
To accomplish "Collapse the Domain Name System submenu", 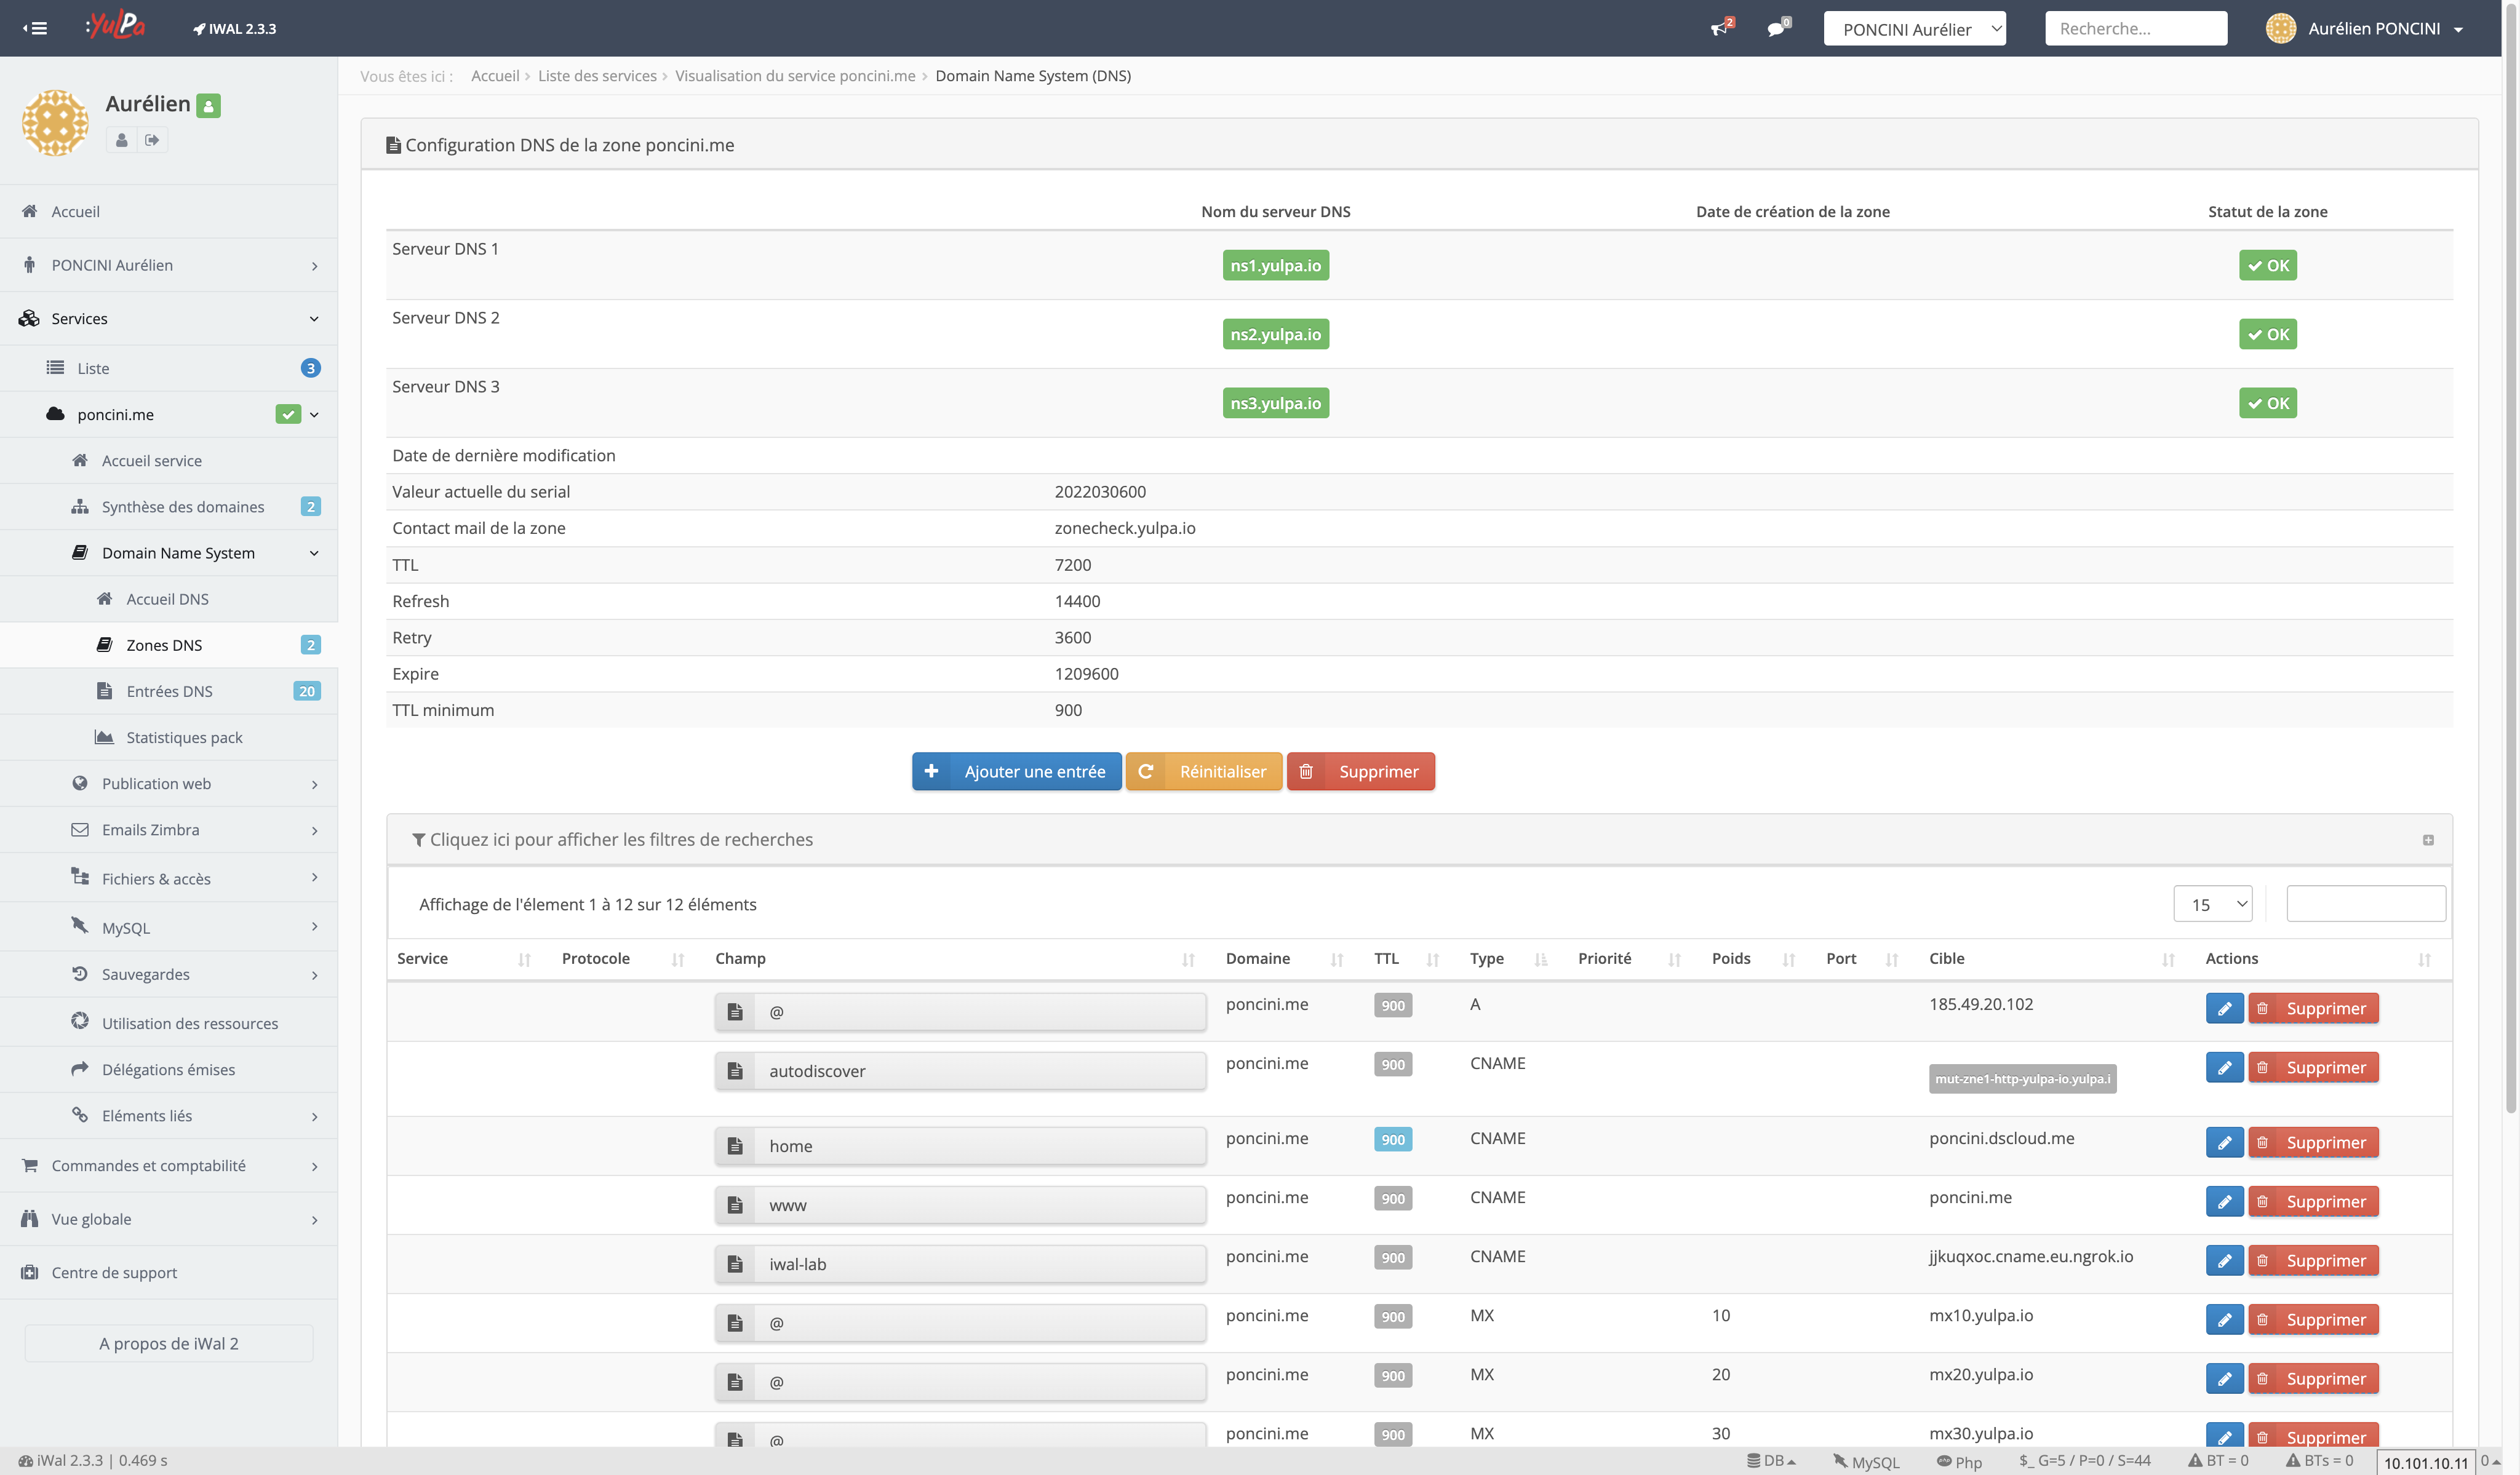I will 169,553.
